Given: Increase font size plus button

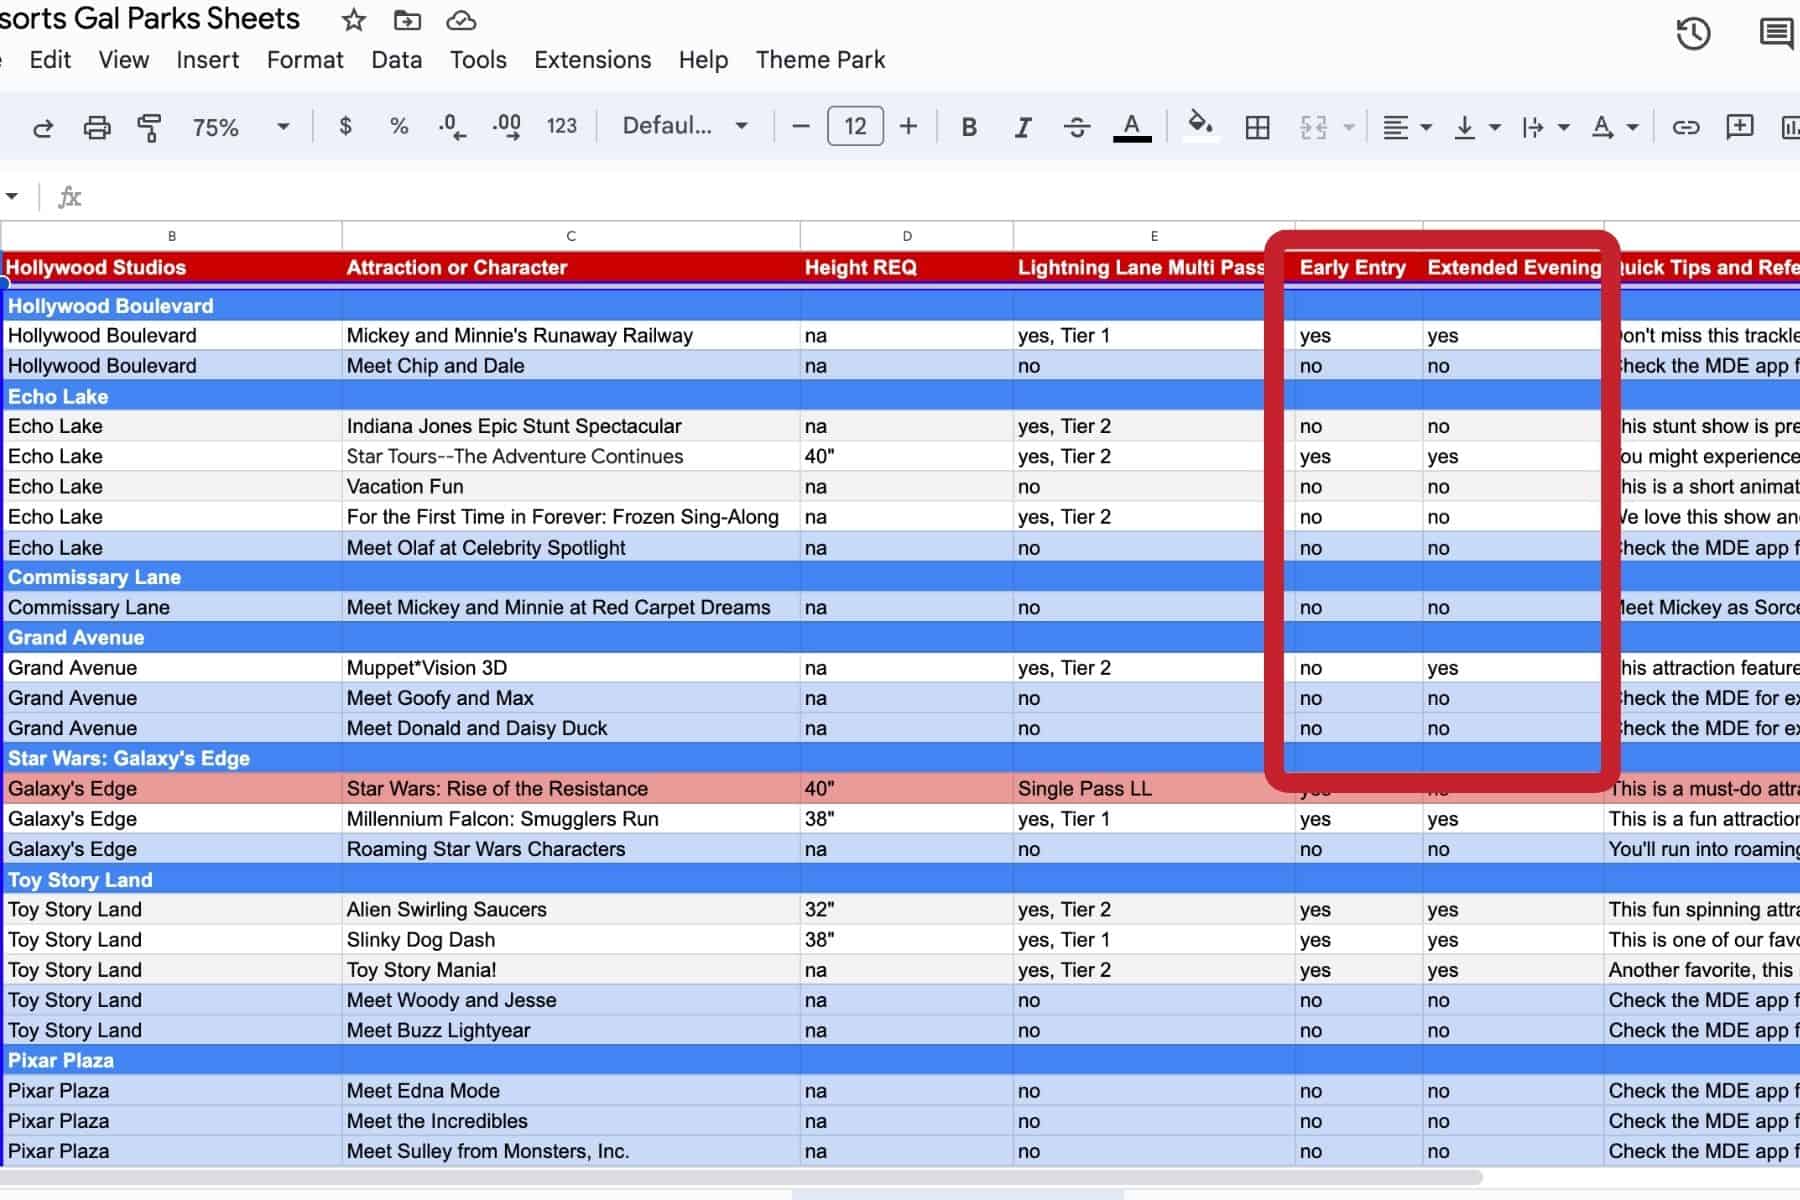Looking at the screenshot, I should [x=908, y=126].
